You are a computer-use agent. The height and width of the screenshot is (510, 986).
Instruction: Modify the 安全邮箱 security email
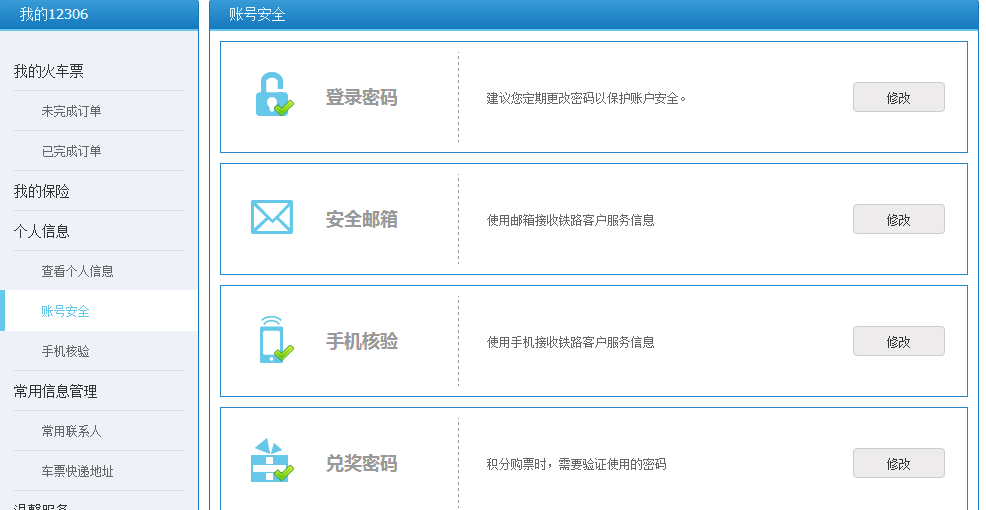pos(899,219)
